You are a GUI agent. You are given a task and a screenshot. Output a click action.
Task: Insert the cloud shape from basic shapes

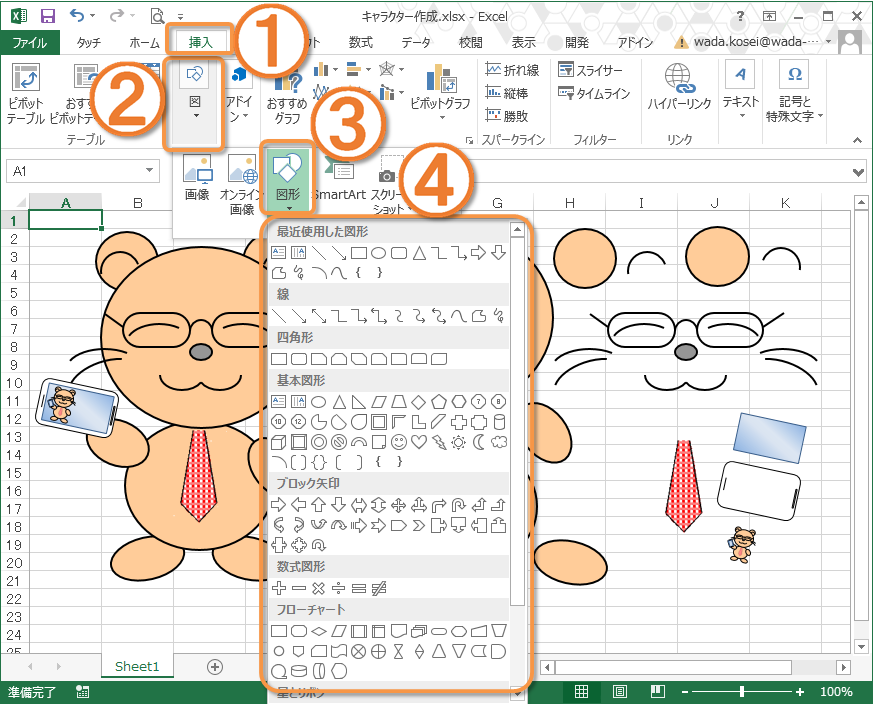pyautogui.click(x=499, y=442)
